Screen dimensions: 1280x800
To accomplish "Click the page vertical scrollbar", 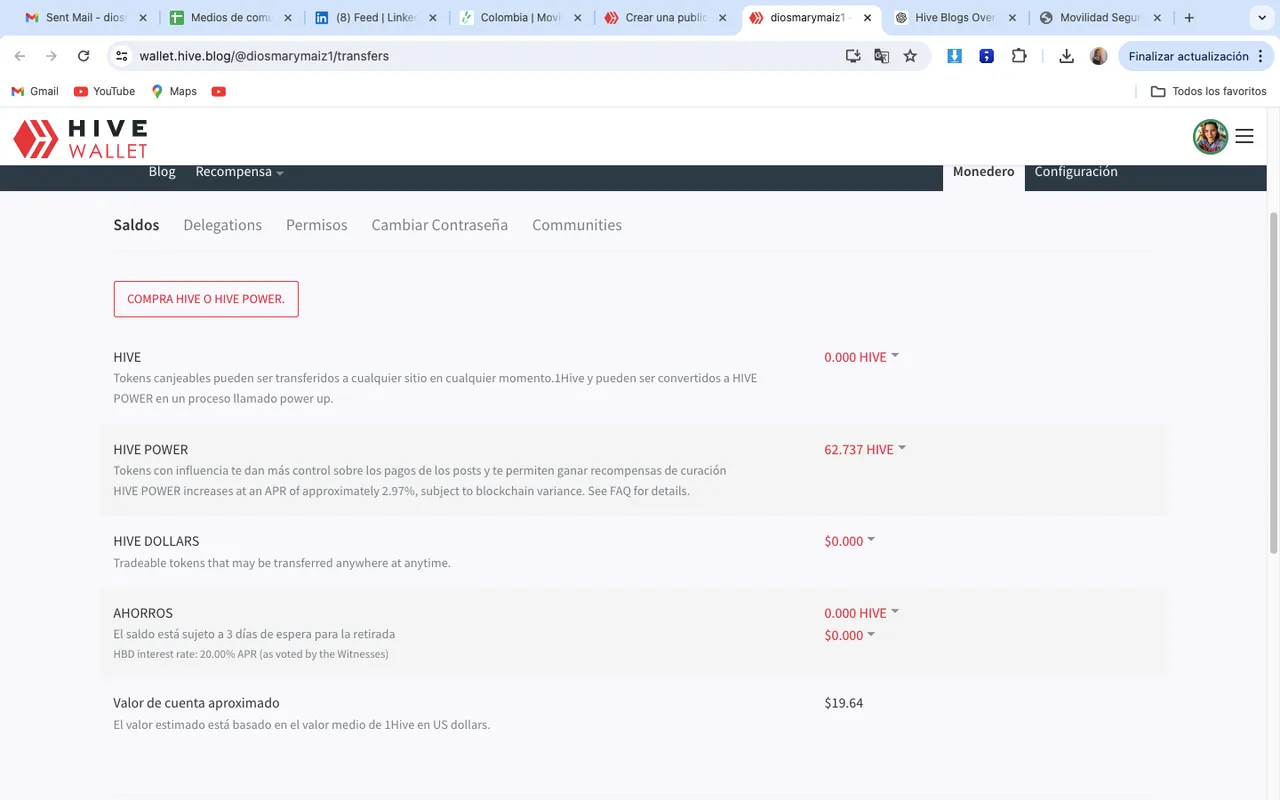I will [x=1273, y=383].
